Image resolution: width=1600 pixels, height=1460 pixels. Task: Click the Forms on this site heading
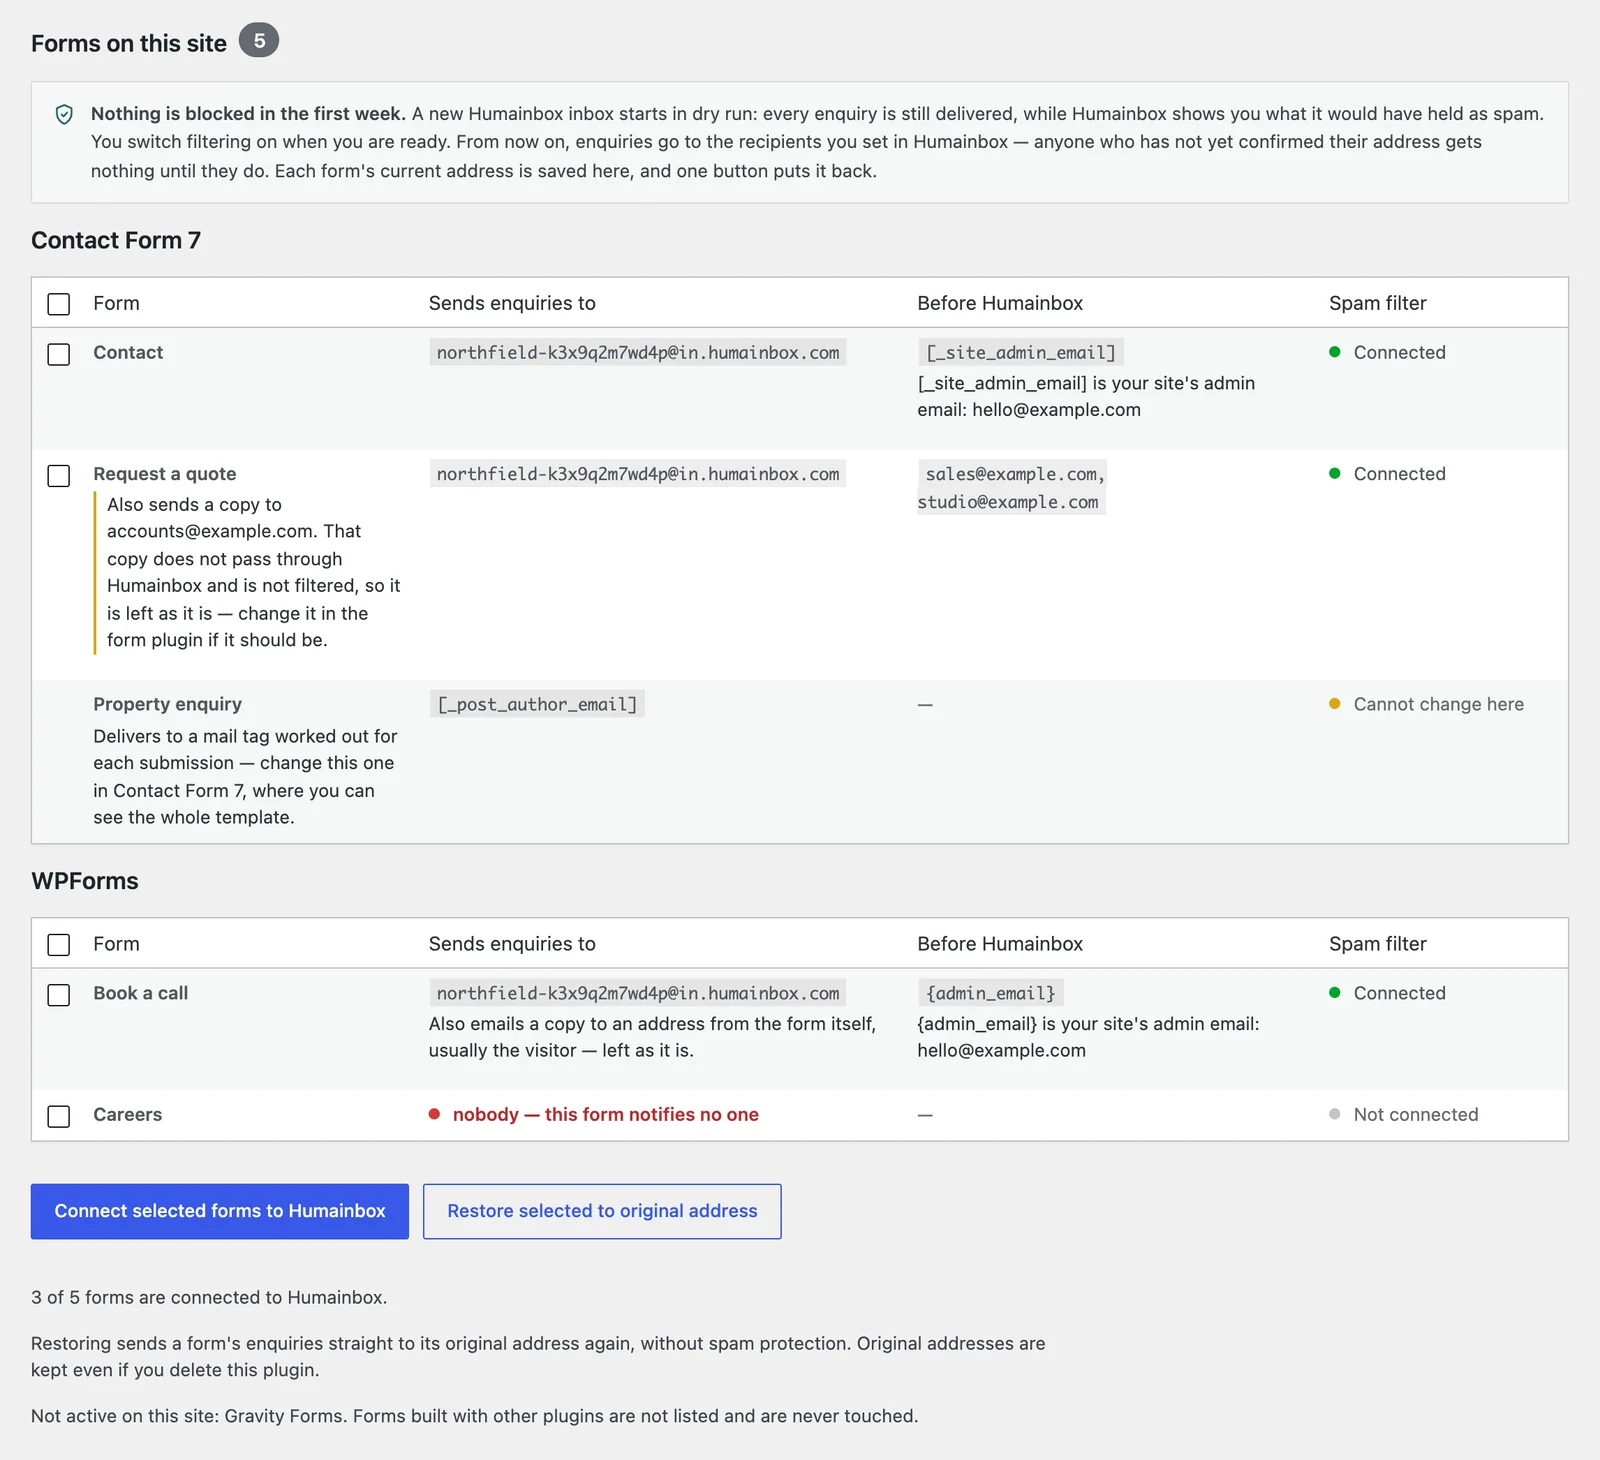(129, 43)
